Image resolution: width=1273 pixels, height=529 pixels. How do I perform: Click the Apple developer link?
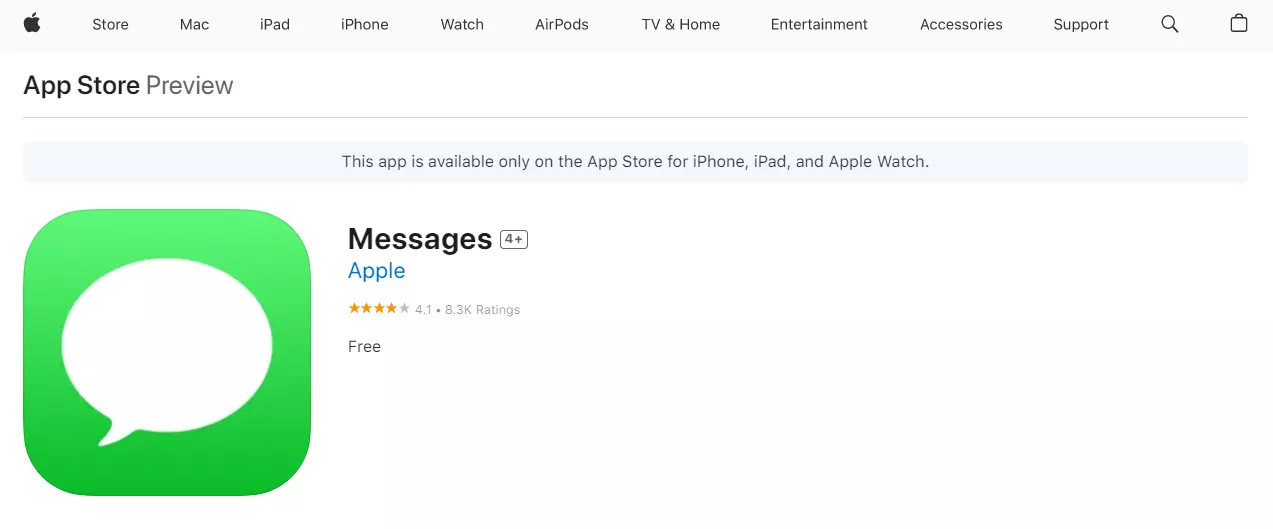376,271
